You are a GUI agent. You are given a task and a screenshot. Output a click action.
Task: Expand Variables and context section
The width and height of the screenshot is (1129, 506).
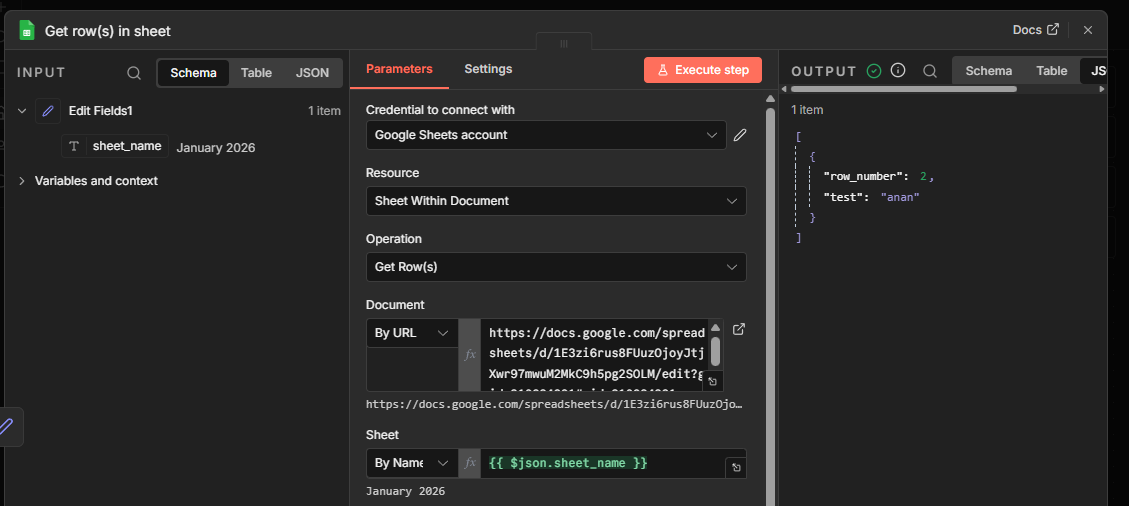click(22, 181)
